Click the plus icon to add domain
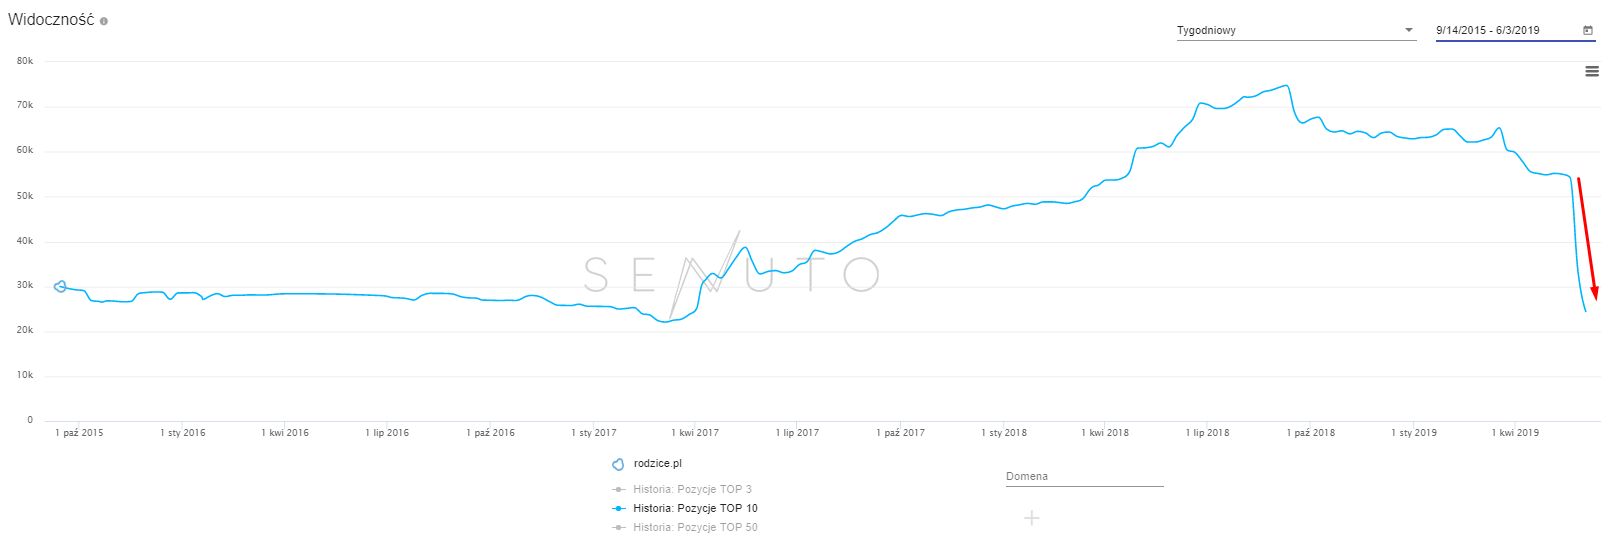1614x541 pixels. tap(1032, 518)
